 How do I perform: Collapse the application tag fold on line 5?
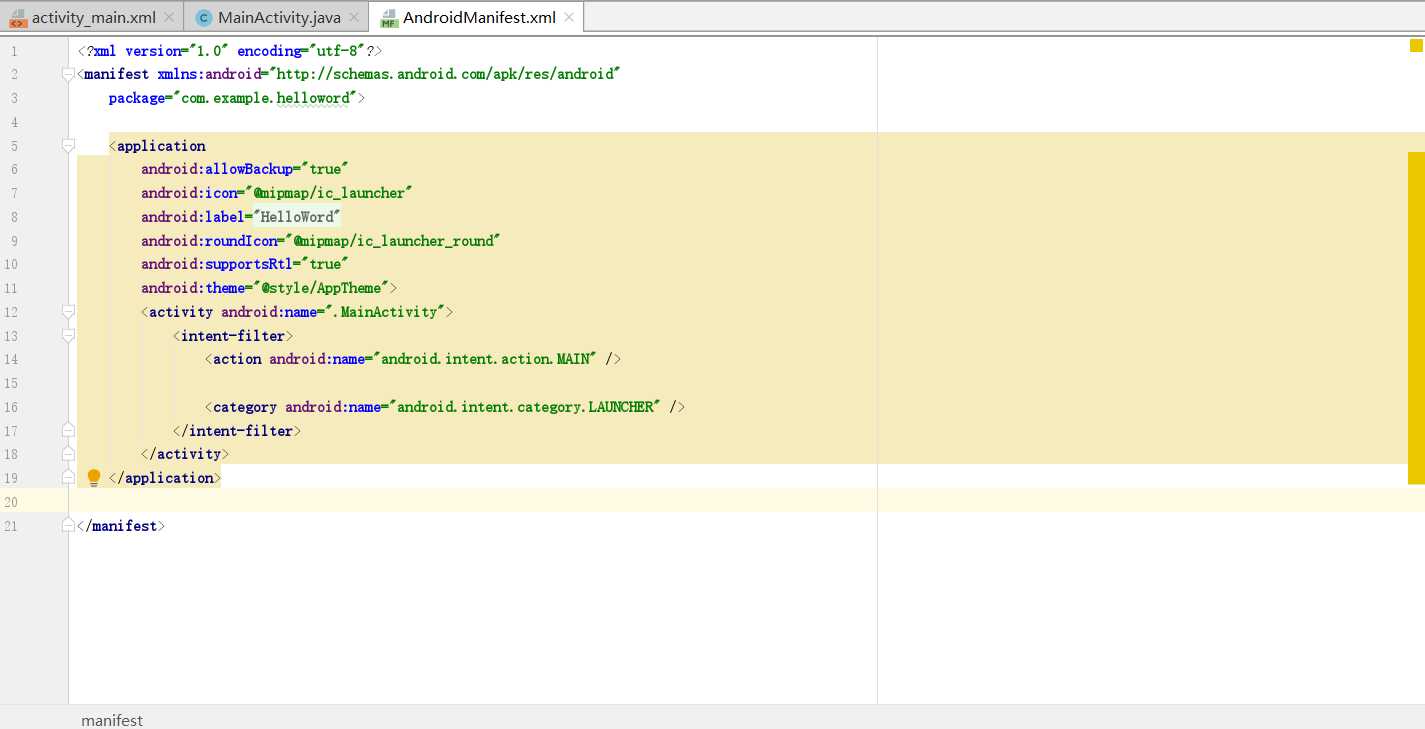tap(68, 146)
